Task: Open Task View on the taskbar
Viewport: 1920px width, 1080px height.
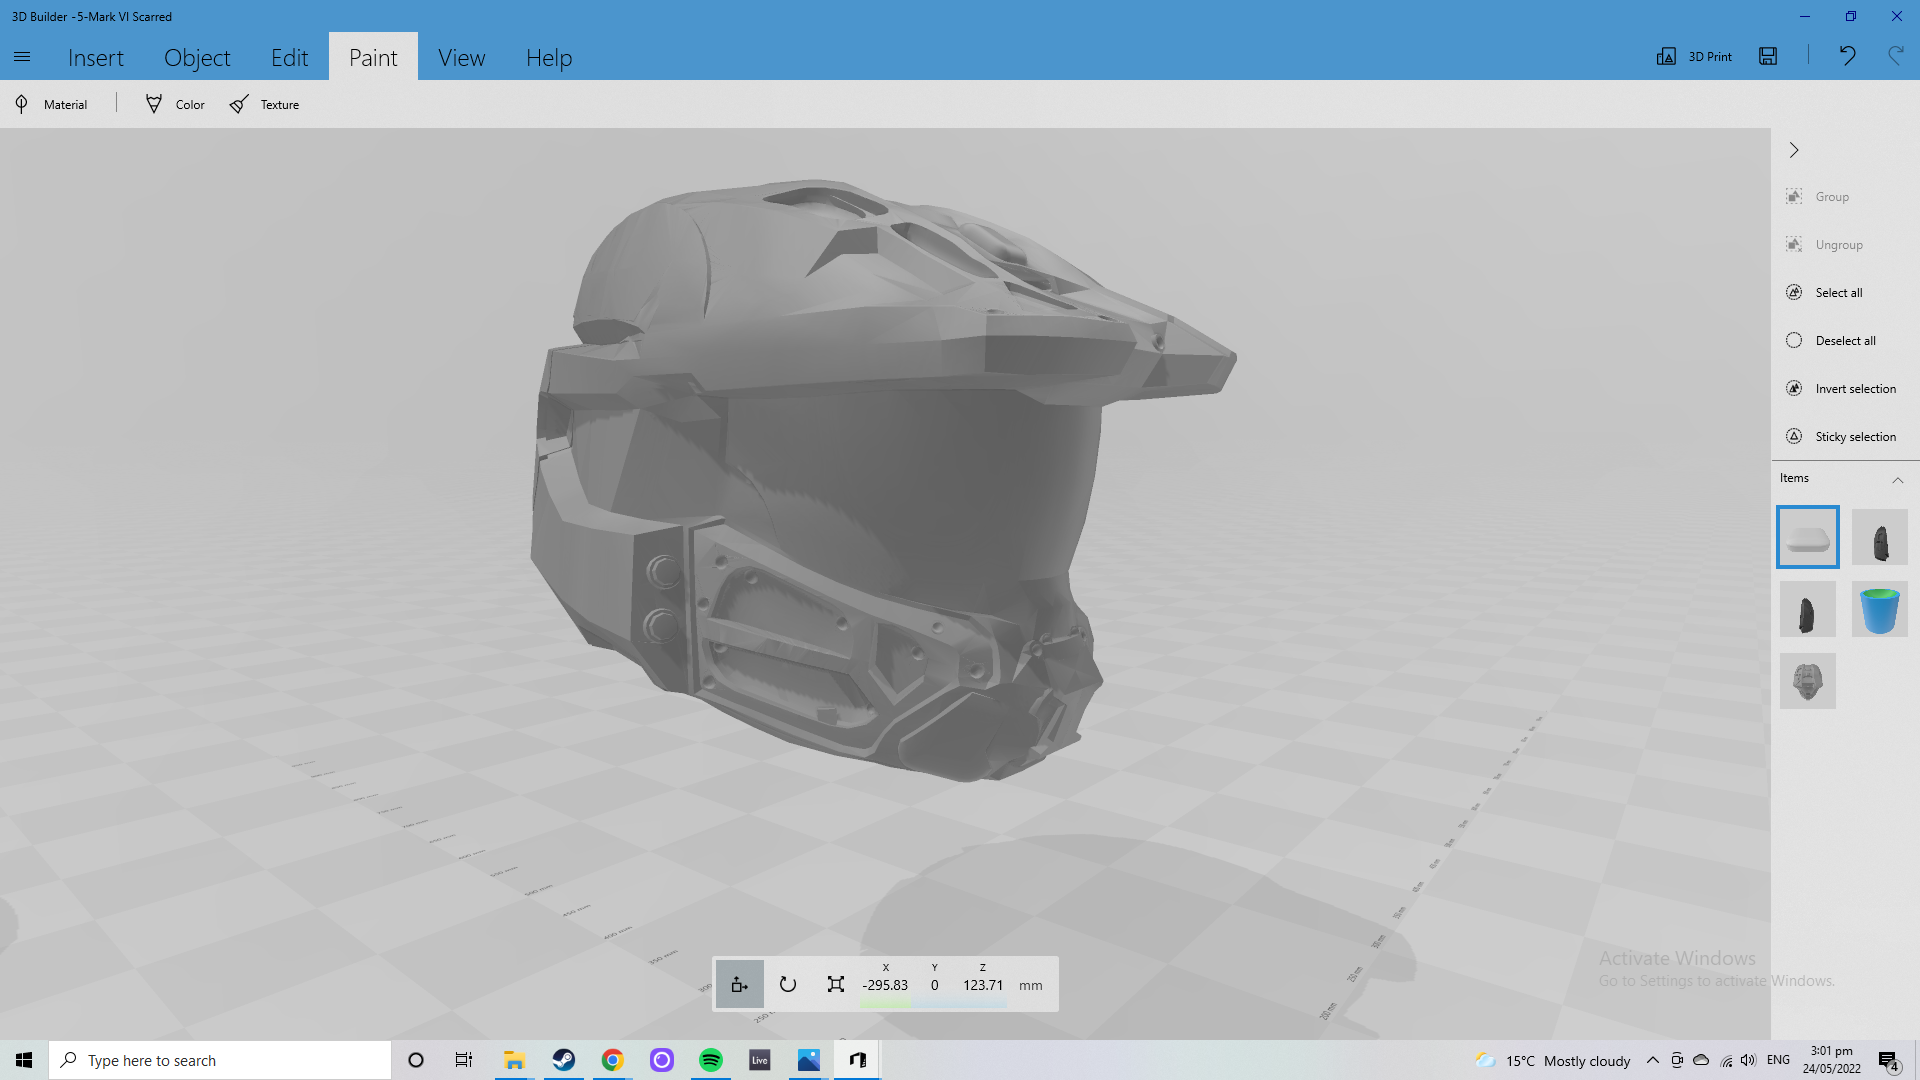Action: pos(464,1060)
